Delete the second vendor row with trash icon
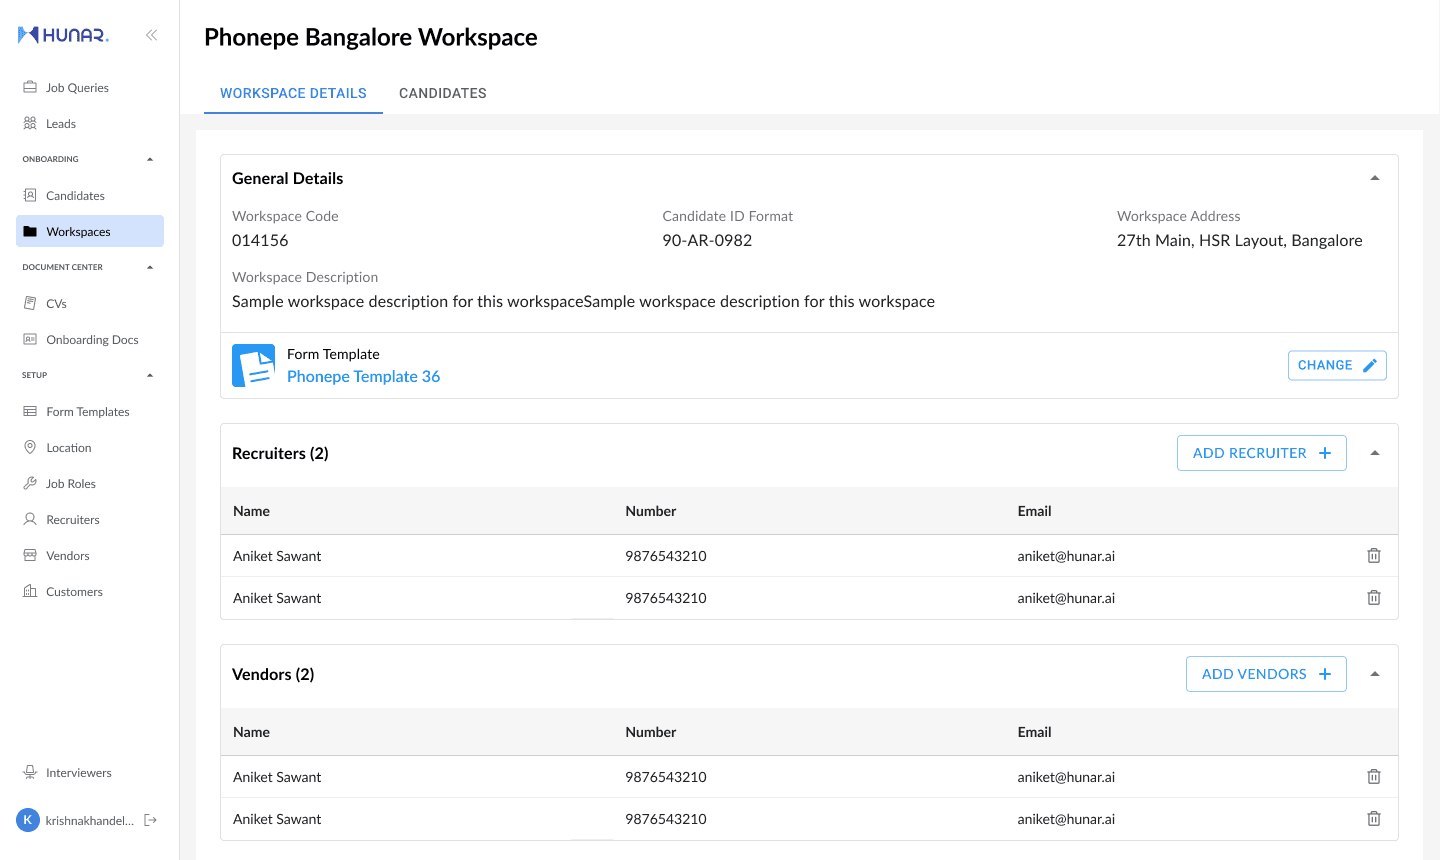 pos(1374,819)
